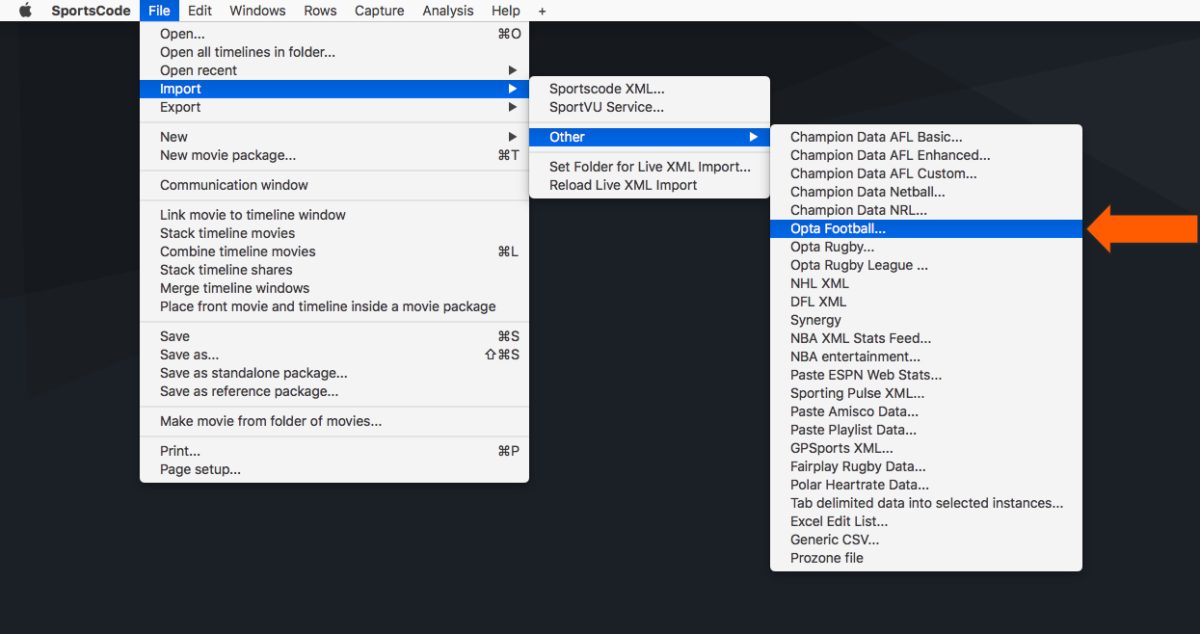Import NBA XML Stats Feed...
The image size is (1200, 634).
click(926, 338)
